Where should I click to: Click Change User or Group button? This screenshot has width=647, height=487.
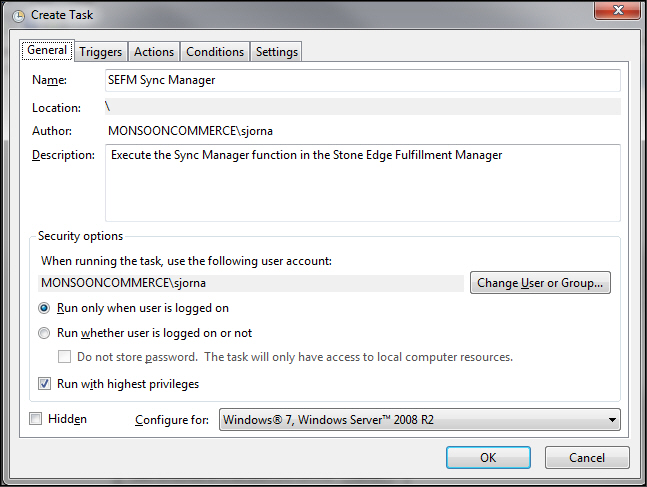point(540,283)
